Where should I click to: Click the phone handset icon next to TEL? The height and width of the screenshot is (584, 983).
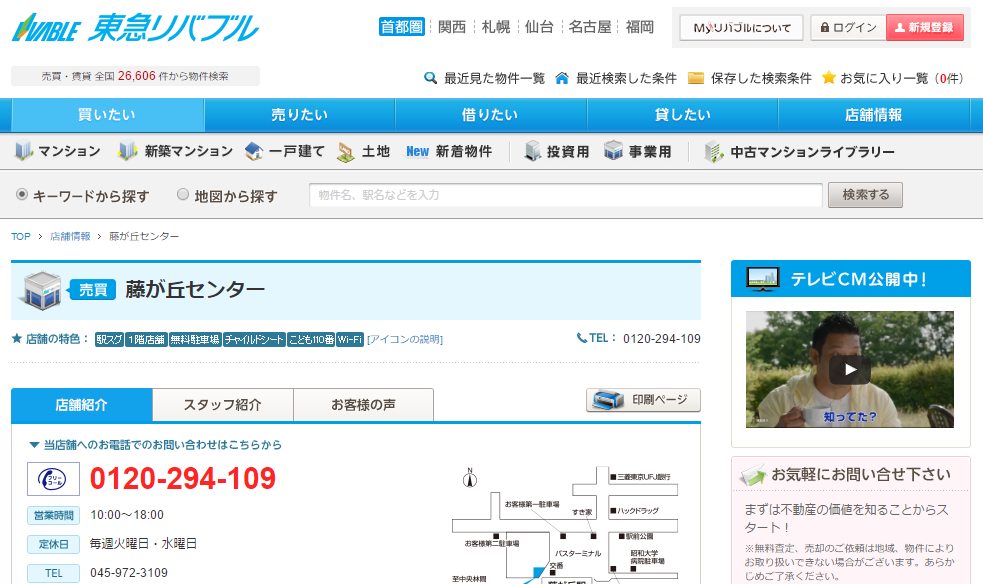(x=582, y=338)
